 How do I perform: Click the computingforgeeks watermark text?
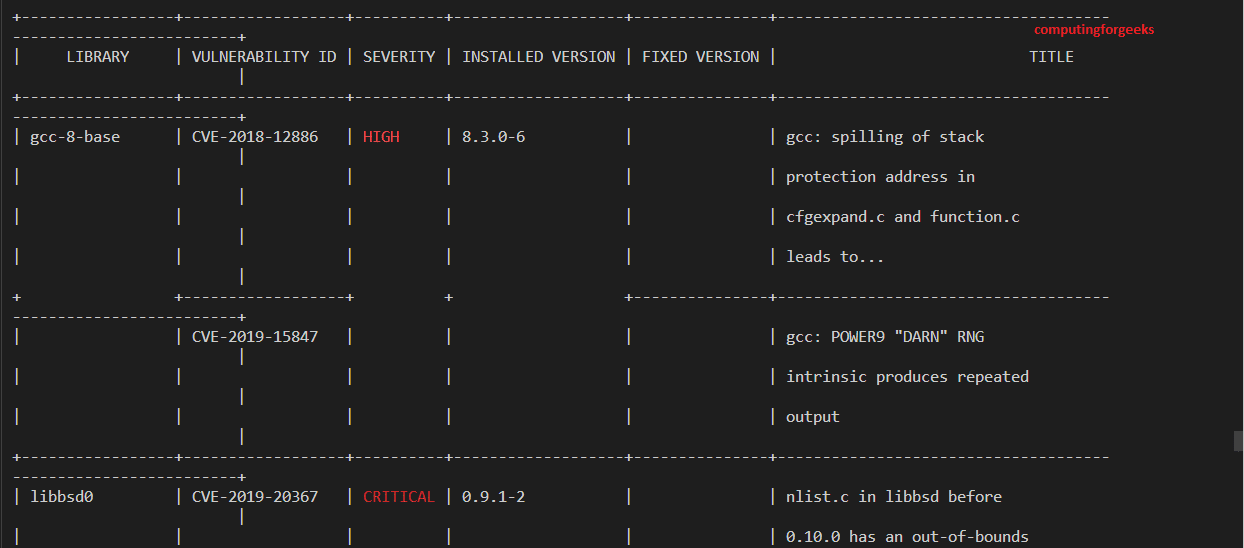1094,30
